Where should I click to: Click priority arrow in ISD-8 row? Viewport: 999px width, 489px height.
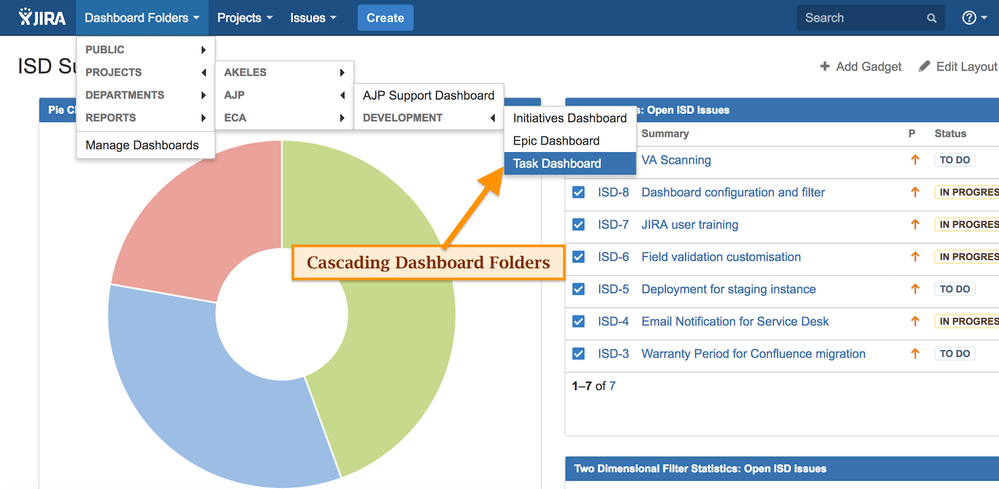click(x=915, y=192)
